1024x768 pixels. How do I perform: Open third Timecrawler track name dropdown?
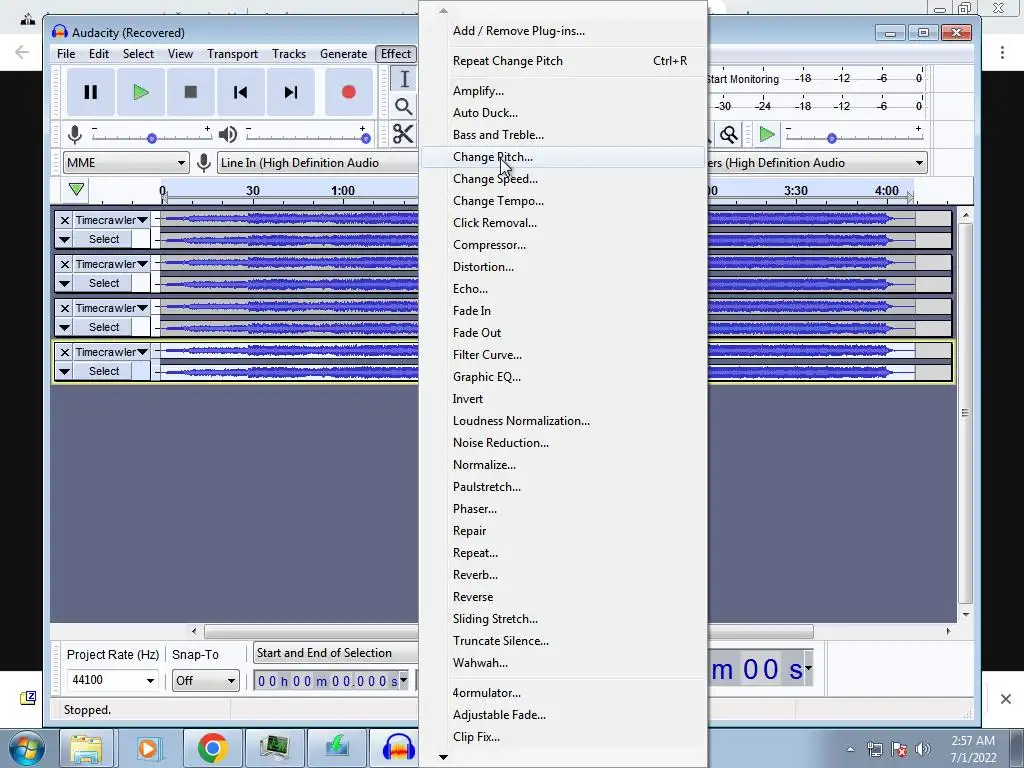coord(112,308)
